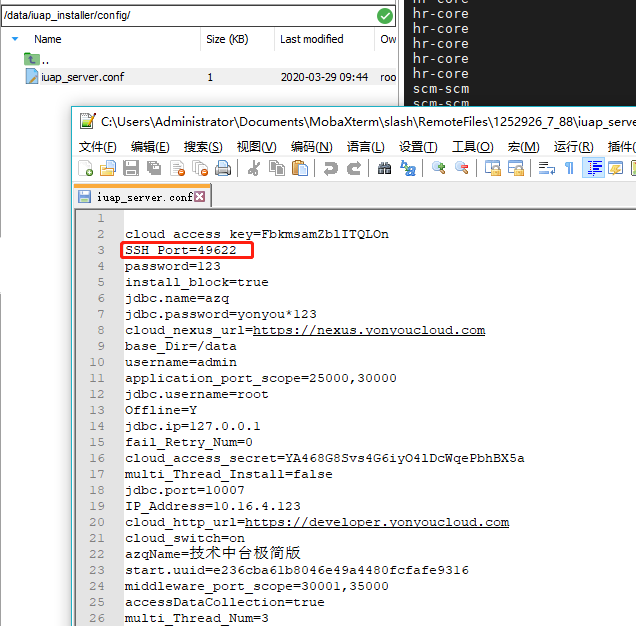Open the 编辑(E) menu
Screen dimensions: 636x626
pyautogui.click(x=150, y=146)
